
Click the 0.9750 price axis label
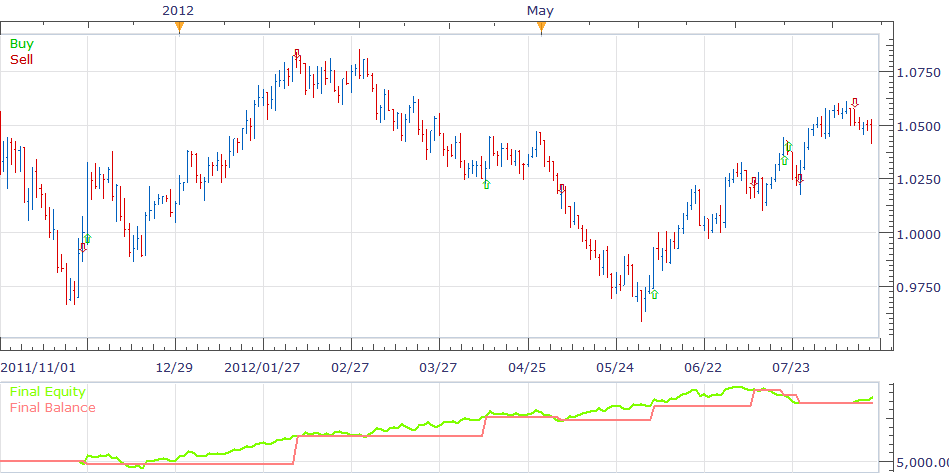(918, 287)
